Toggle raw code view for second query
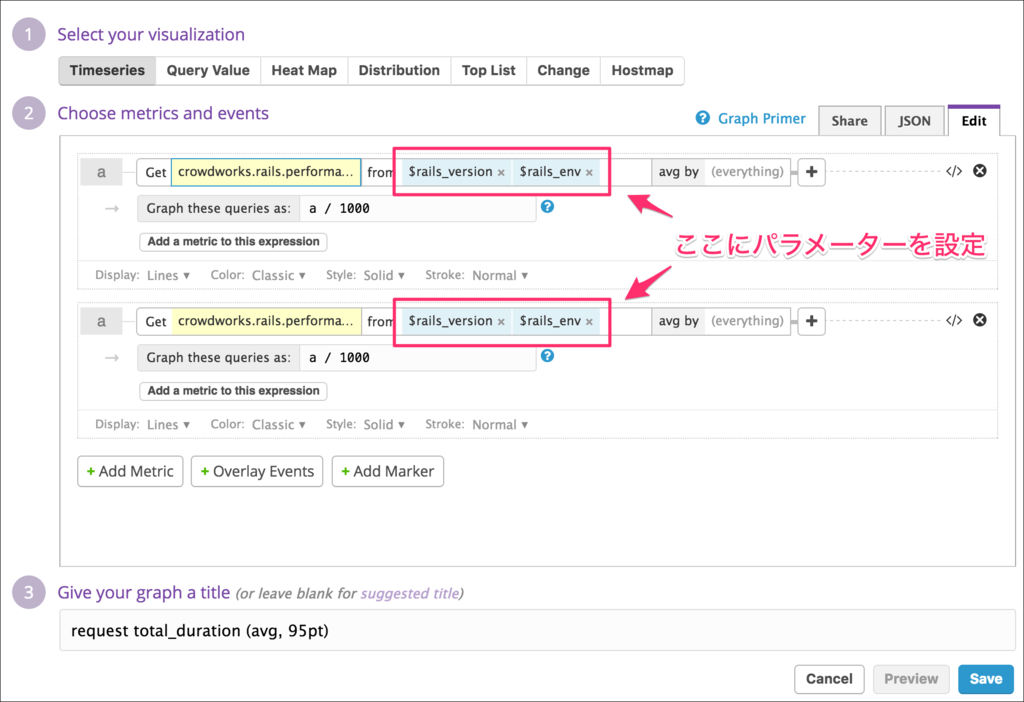 point(954,320)
